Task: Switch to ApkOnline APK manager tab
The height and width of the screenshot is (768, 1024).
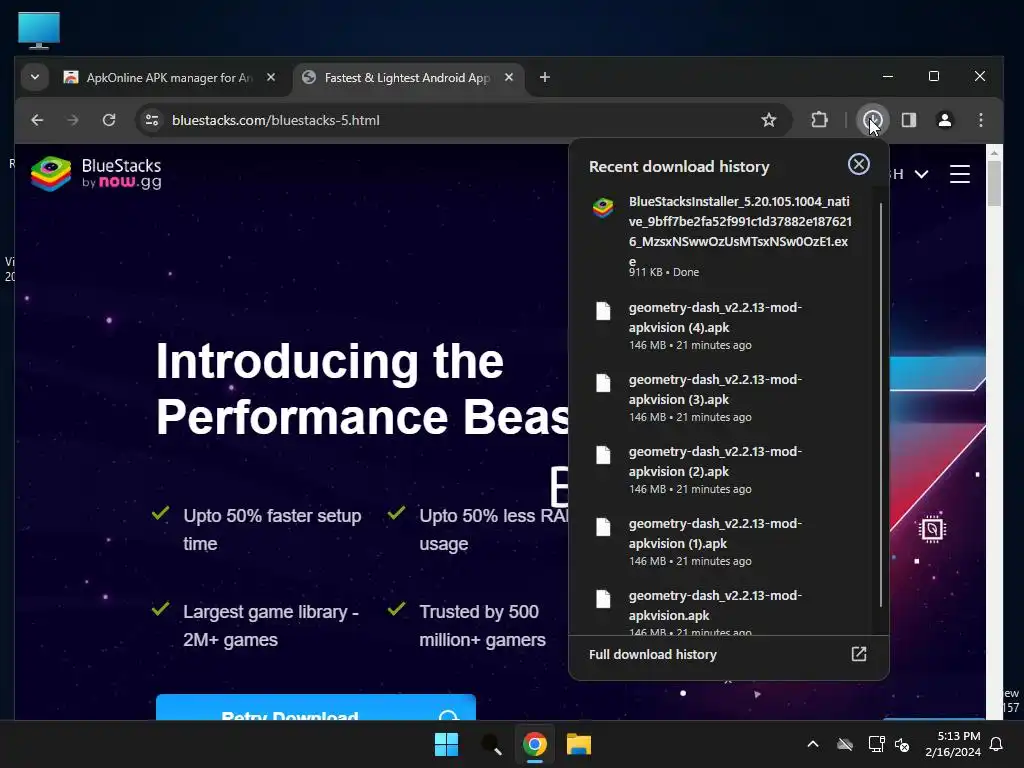Action: 168,78
